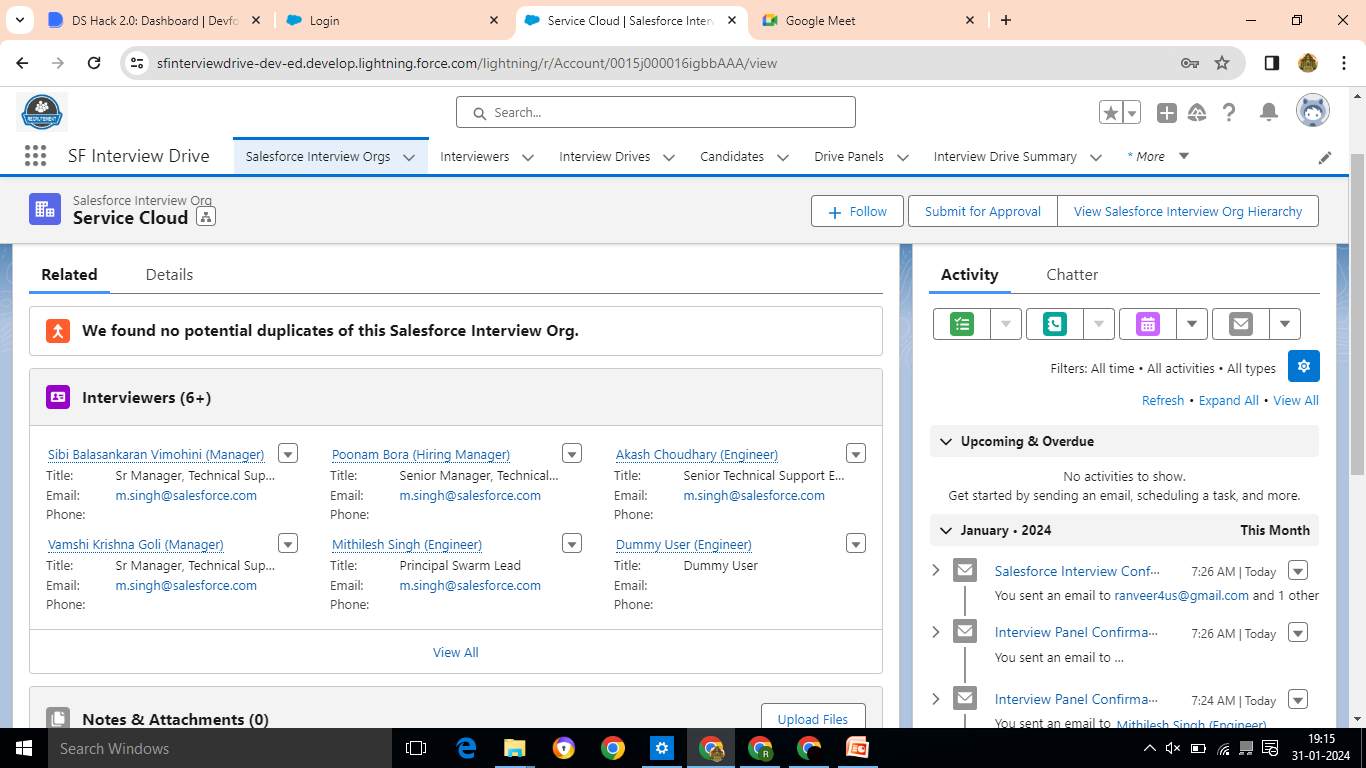Click the New Event calendar icon

pyautogui.click(x=1147, y=324)
